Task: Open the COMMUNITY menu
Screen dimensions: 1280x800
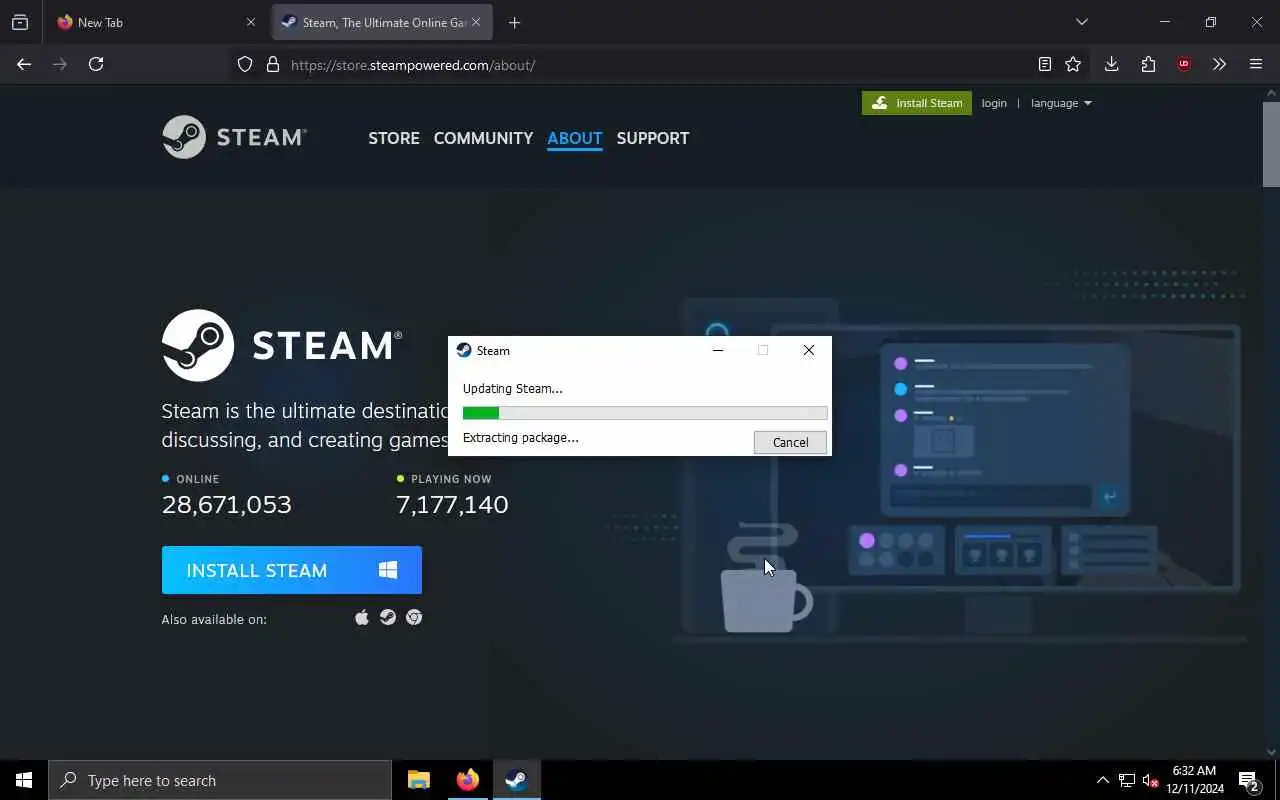Action: click(483, 138)
